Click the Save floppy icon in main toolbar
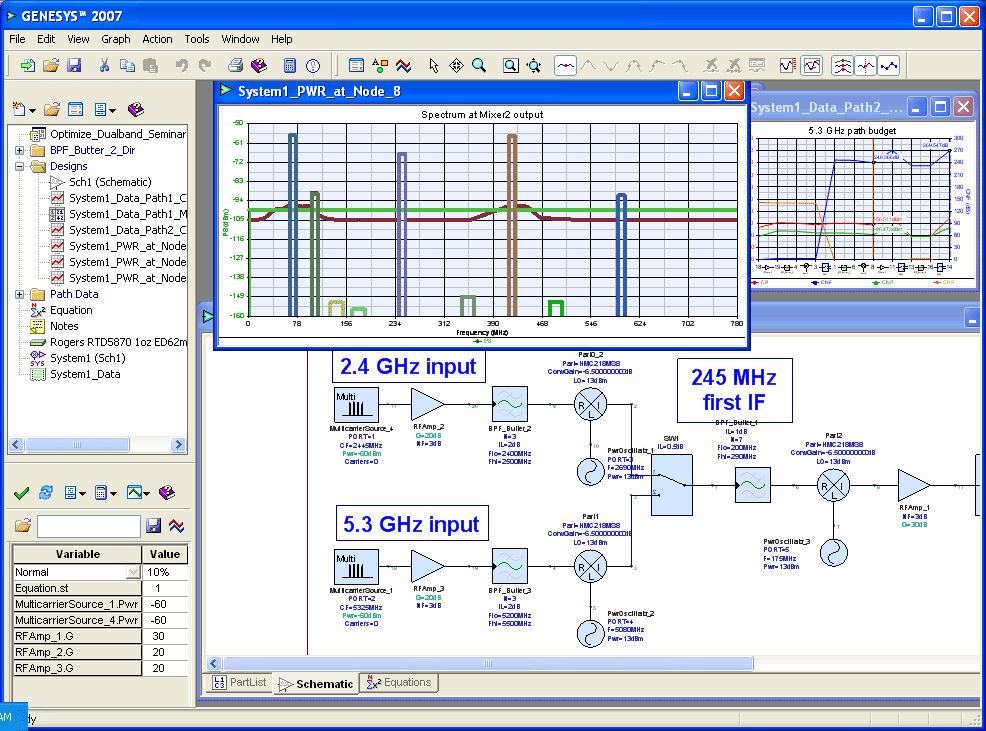This screenshot has height=731, width=986. point(74,65)
